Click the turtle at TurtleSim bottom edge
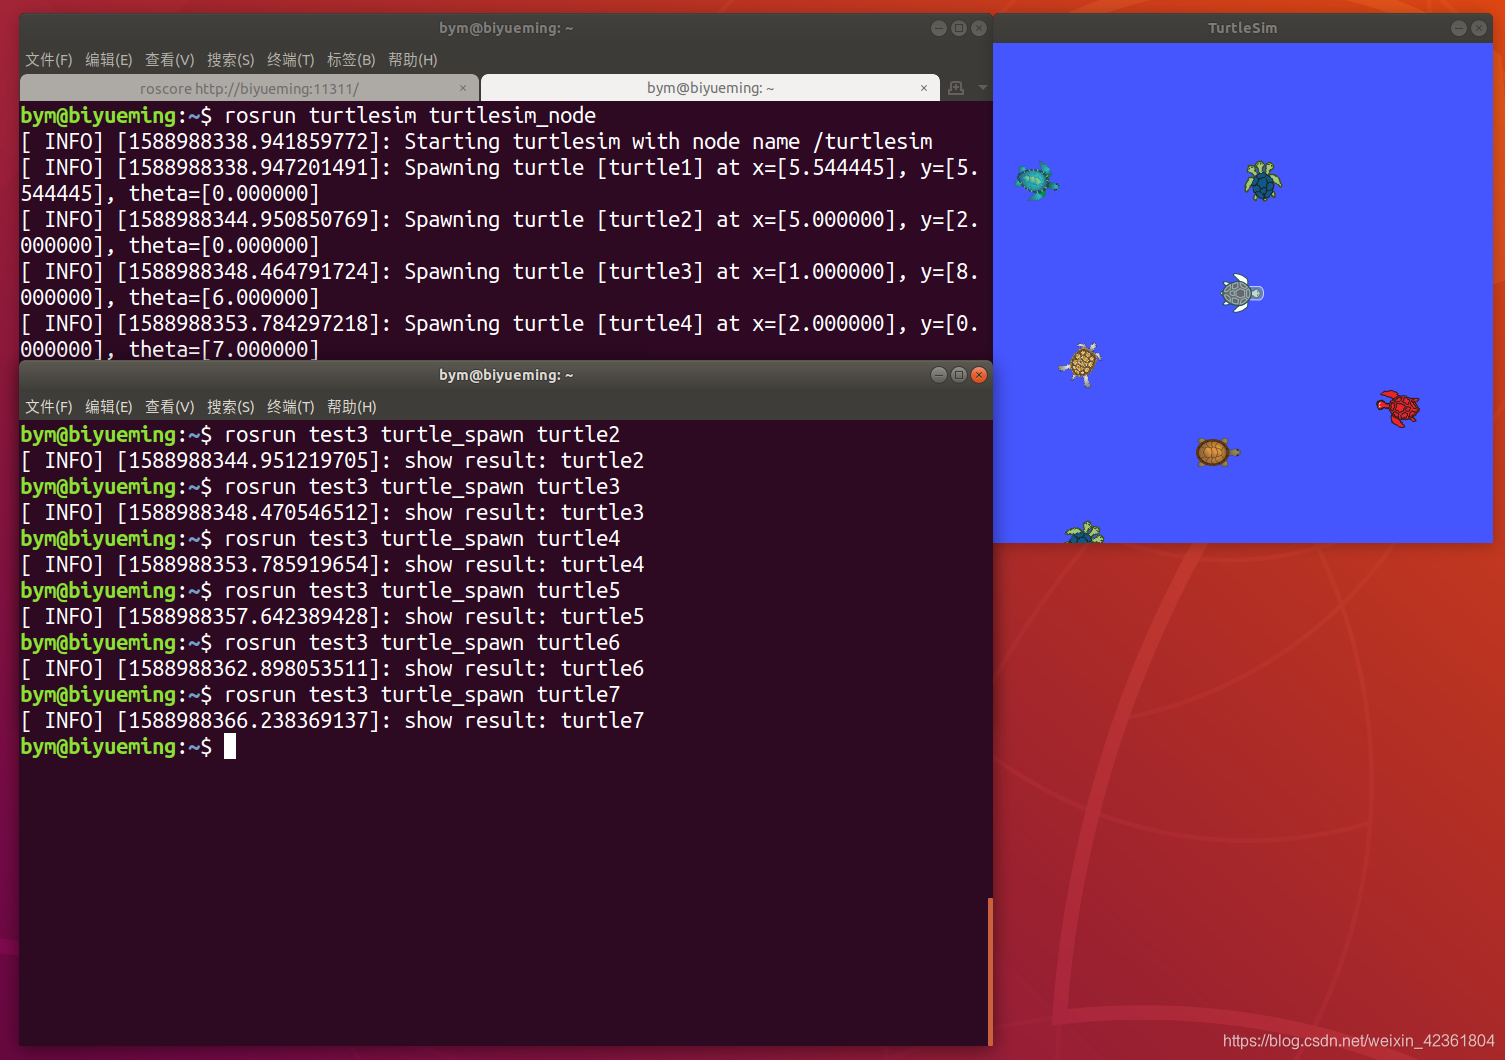The width and height of the screenshot is (1505, 1060). click(x=1084, y=532)
